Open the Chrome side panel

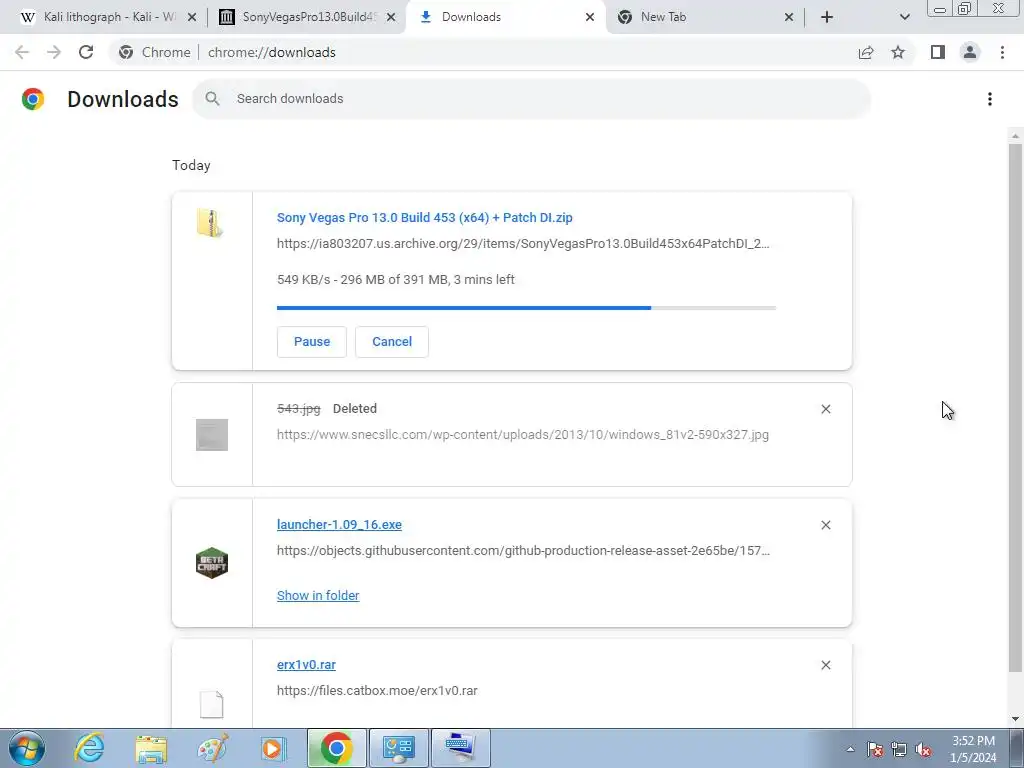tap(938, 52)
